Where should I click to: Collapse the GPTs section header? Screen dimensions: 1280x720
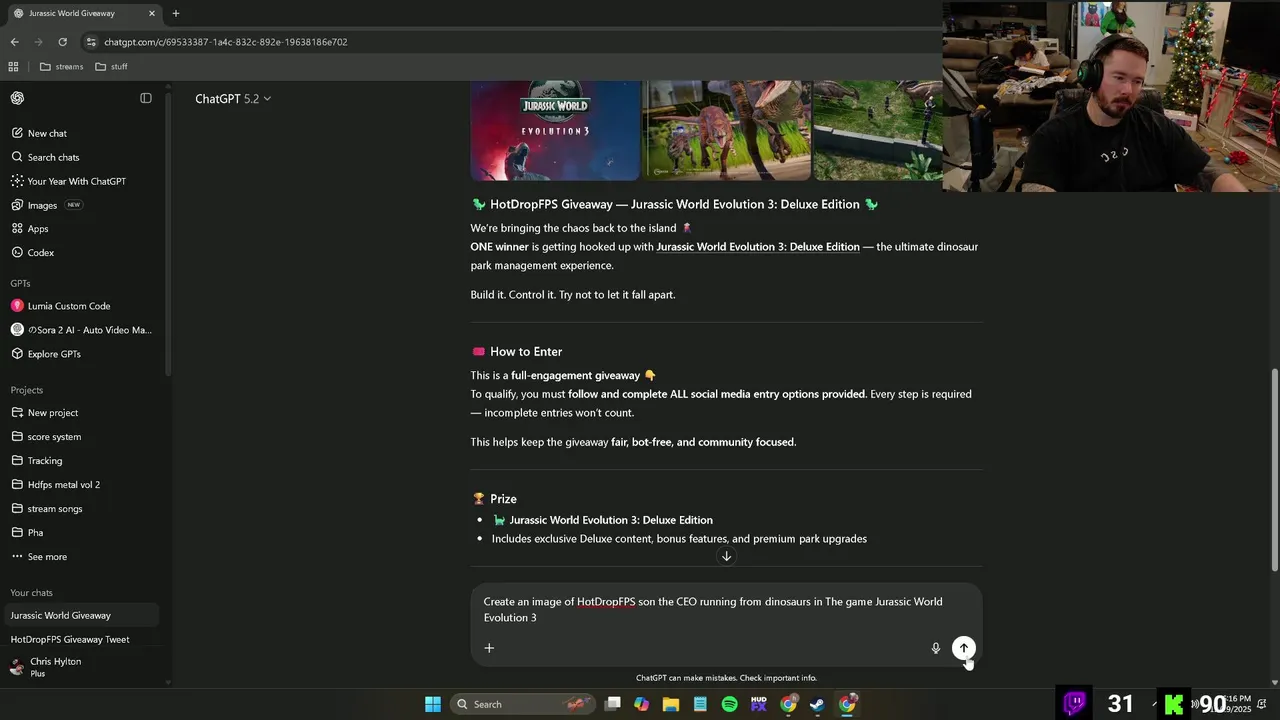click(x=20, y=283)
